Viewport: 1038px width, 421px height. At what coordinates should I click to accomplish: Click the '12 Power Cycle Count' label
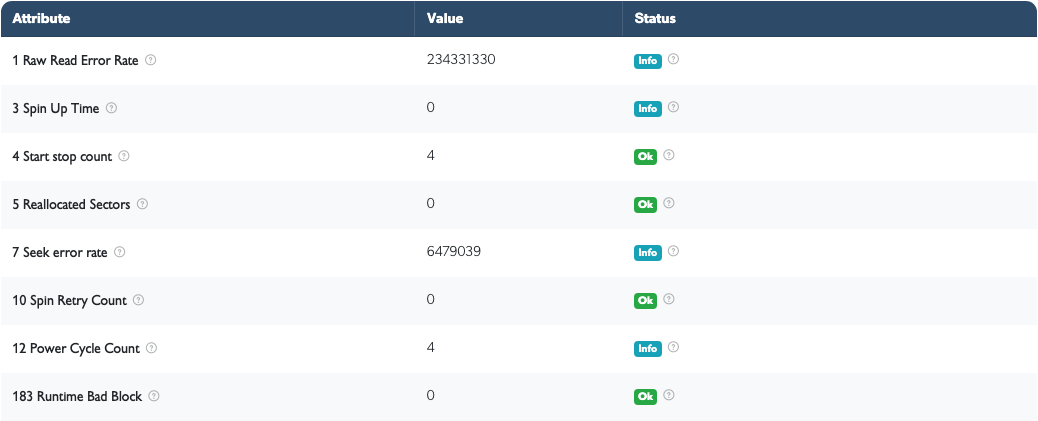point(76,349)
